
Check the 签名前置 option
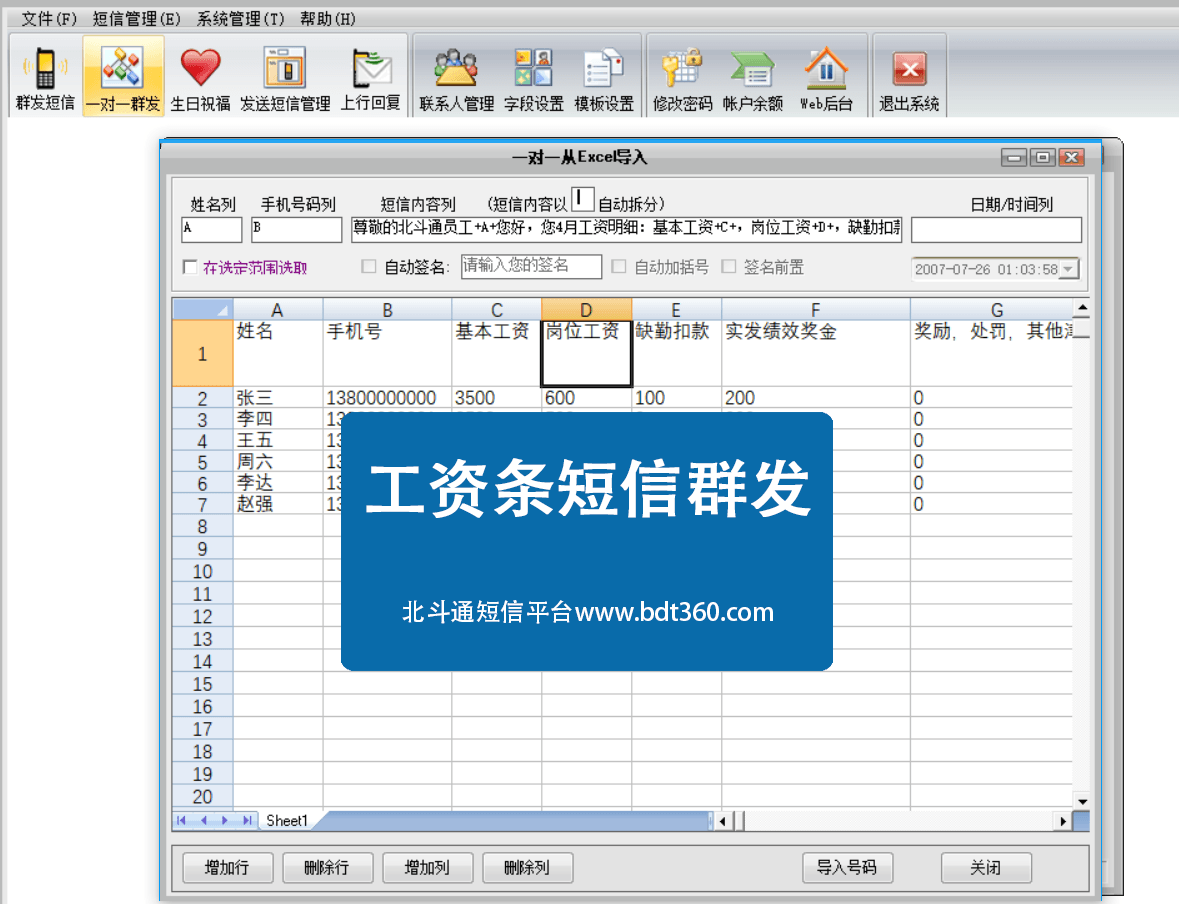(729, 267)
